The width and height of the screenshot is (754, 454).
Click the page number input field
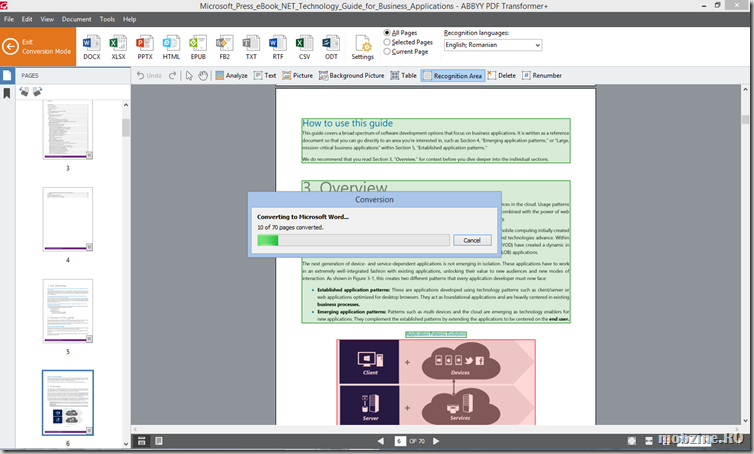point(400,441)
